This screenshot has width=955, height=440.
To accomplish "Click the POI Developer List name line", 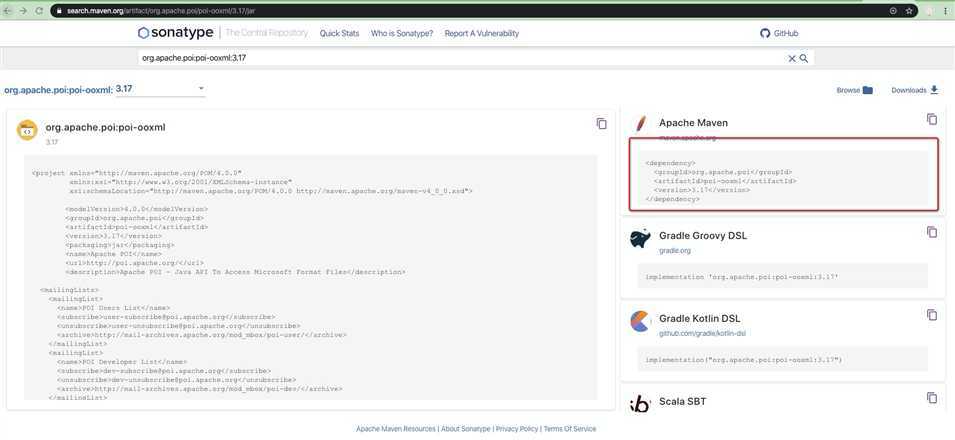I will (122, 361).
